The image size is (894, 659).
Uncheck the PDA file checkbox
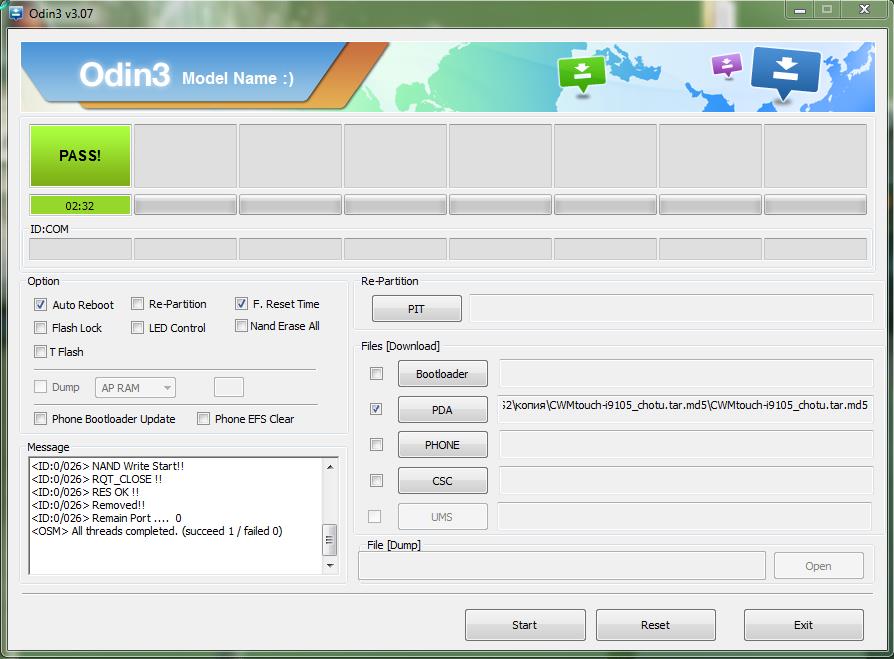(376, 409)
